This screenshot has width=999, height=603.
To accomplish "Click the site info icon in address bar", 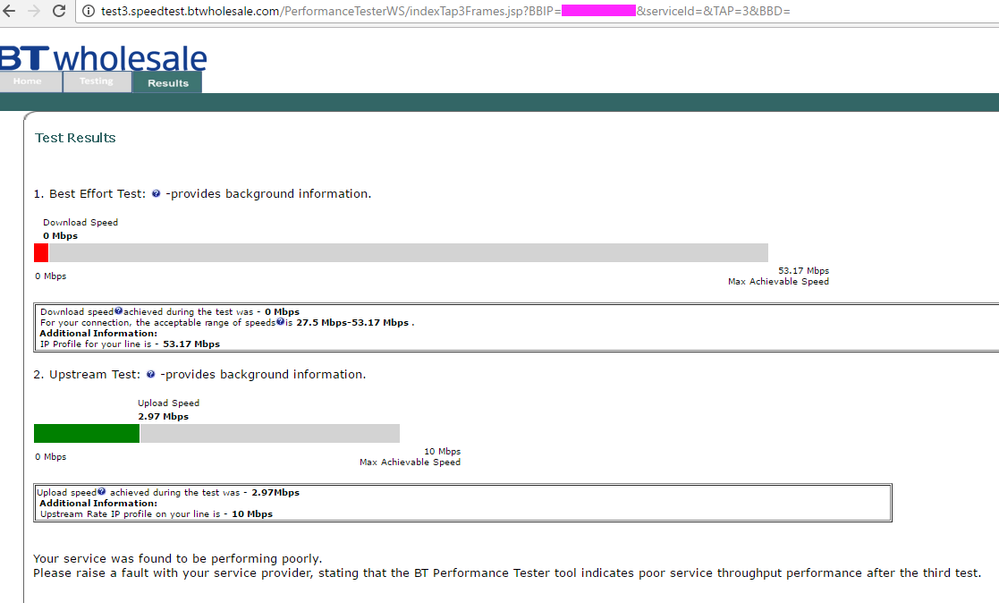I will coord(89,11).
